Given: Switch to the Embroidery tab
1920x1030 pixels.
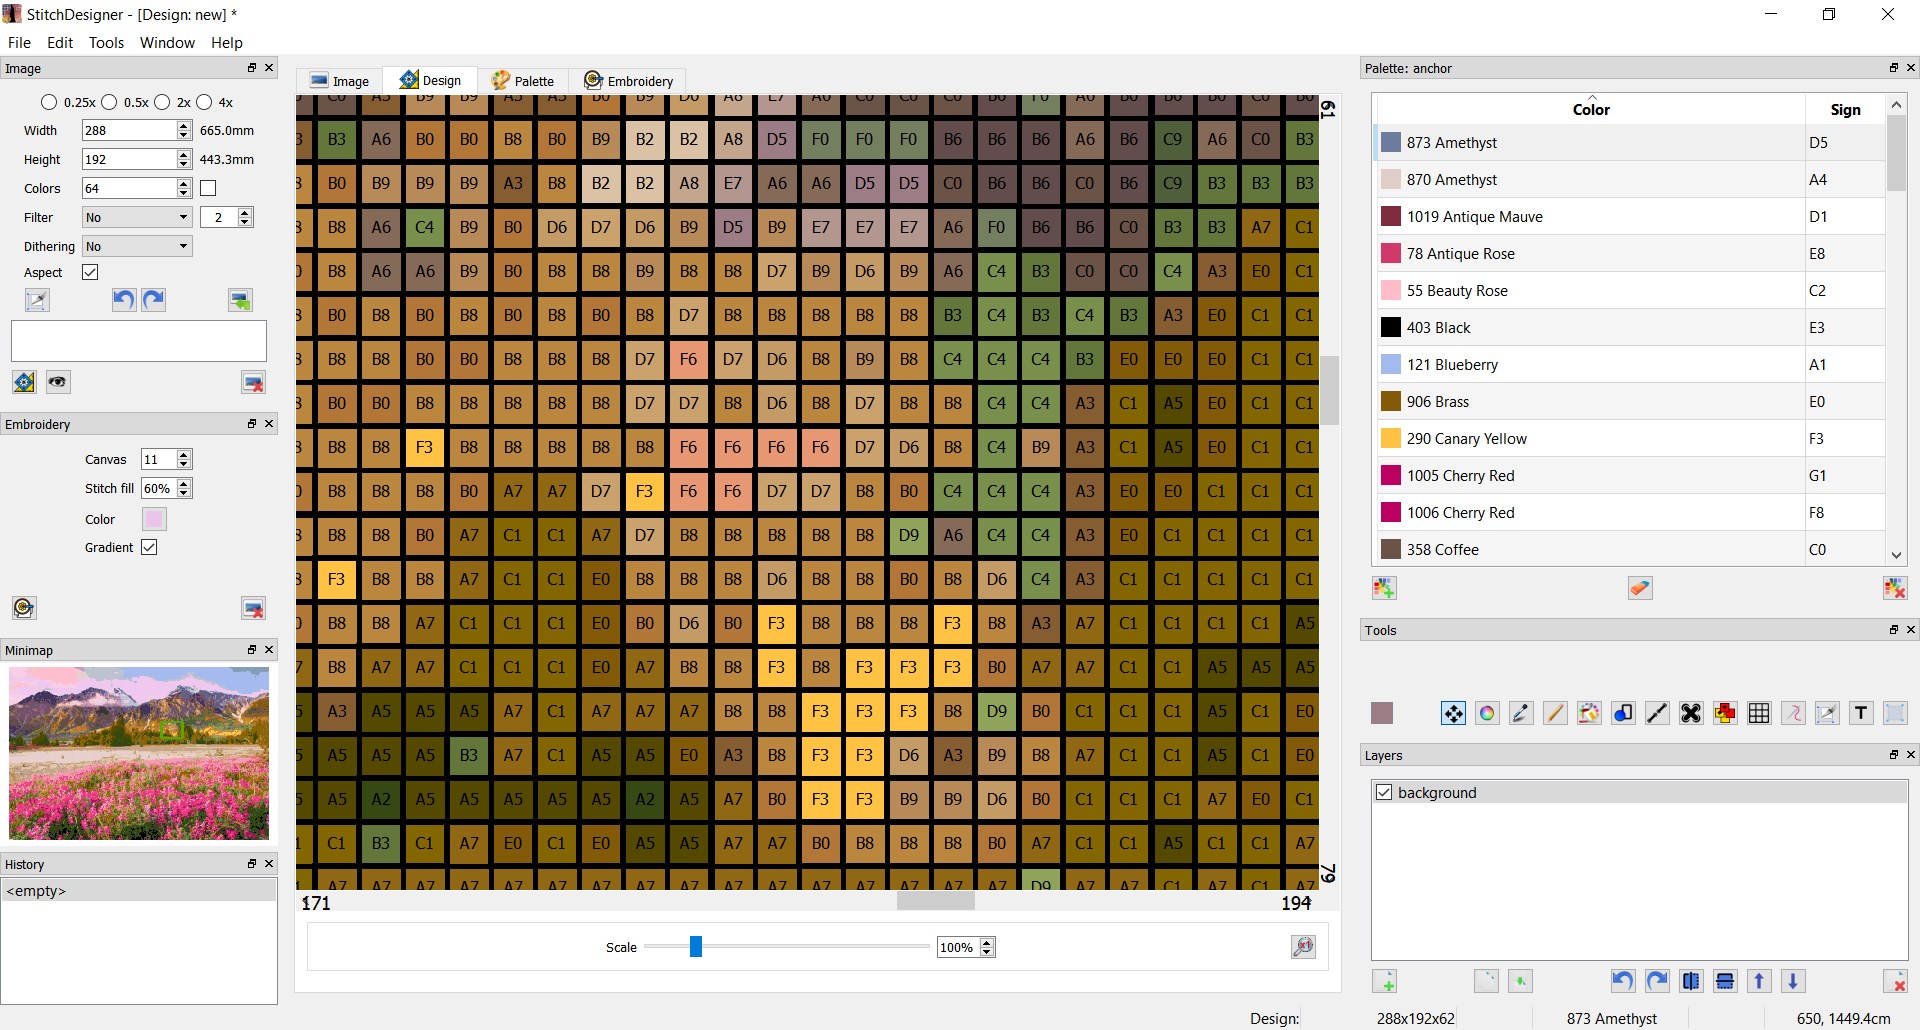Looking at the screenshot, I should [x=629, y=80].
